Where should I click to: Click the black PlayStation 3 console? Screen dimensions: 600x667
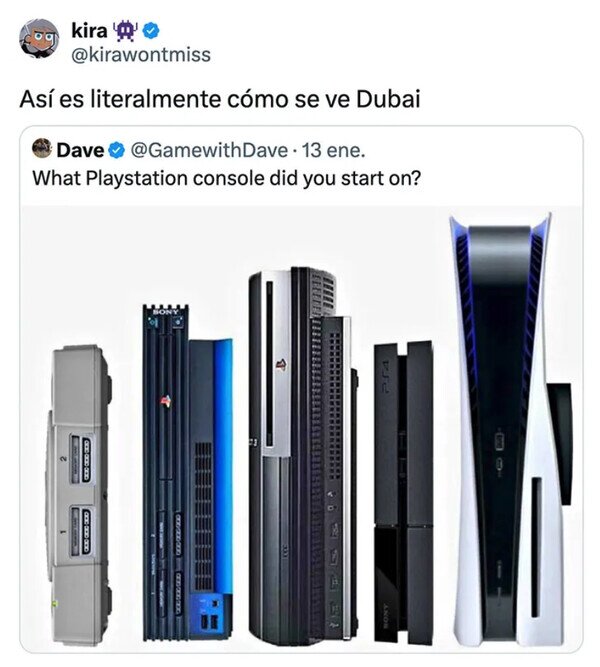click(x=303, y=455)
